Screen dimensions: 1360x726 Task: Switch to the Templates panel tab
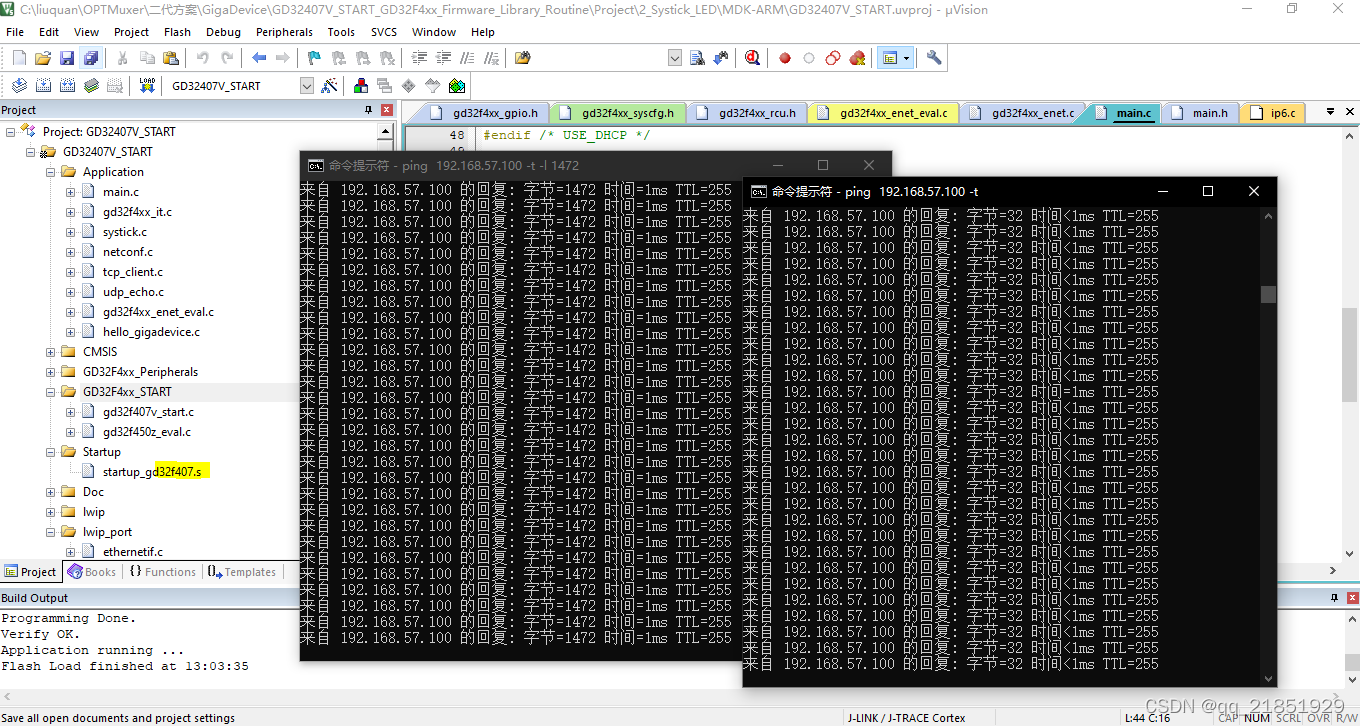pos(242,572)
